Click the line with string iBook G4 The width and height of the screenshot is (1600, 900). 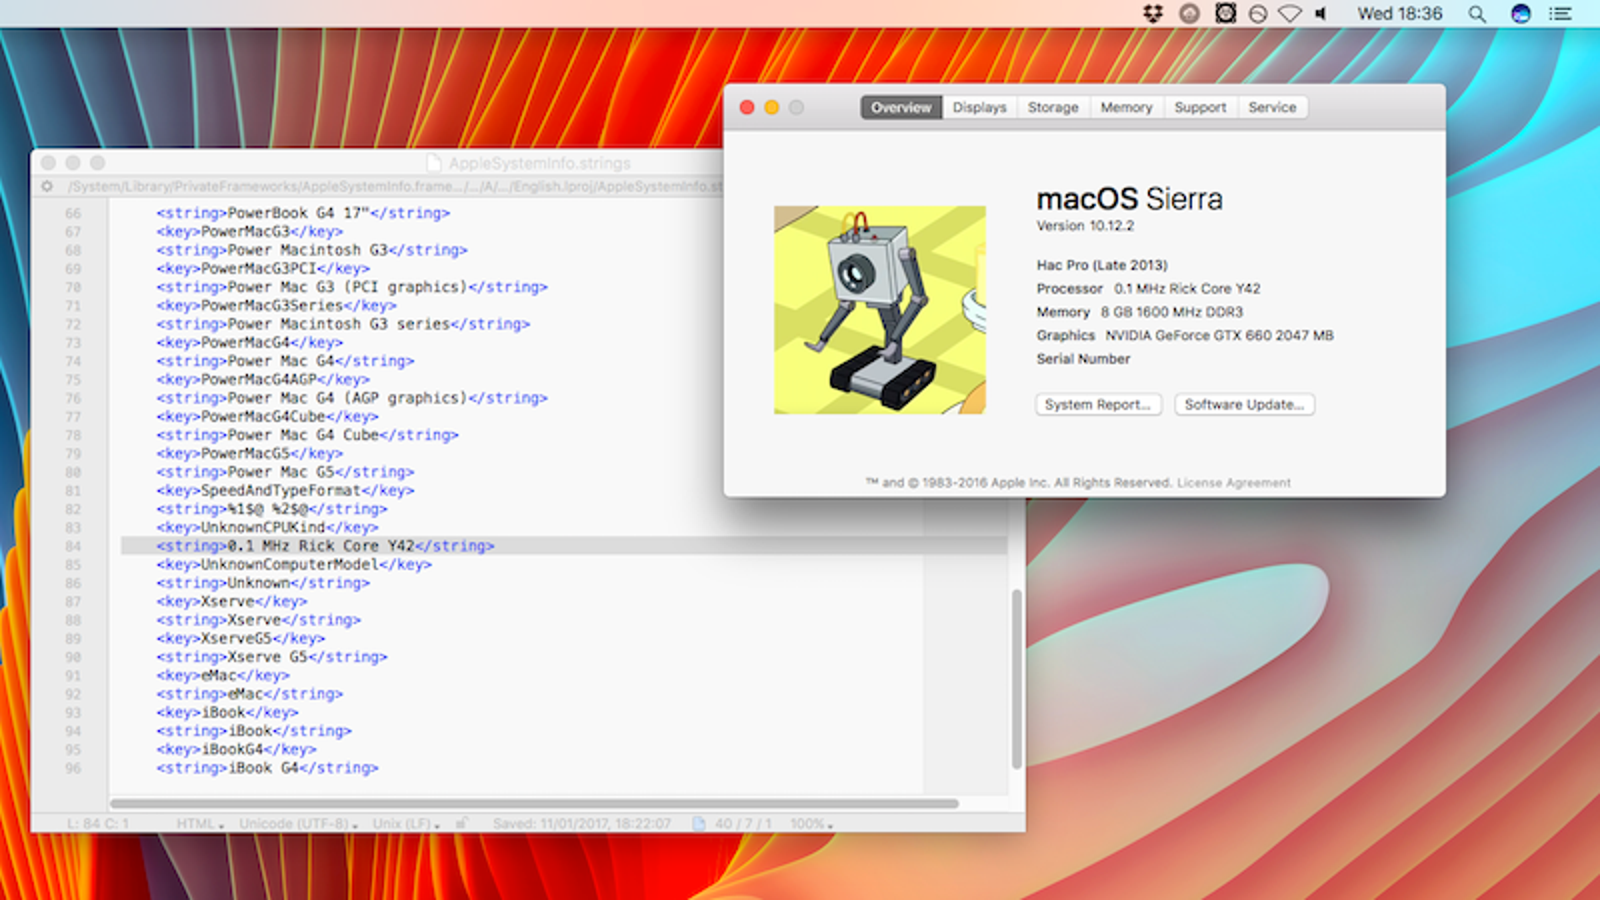coord(267,768)
